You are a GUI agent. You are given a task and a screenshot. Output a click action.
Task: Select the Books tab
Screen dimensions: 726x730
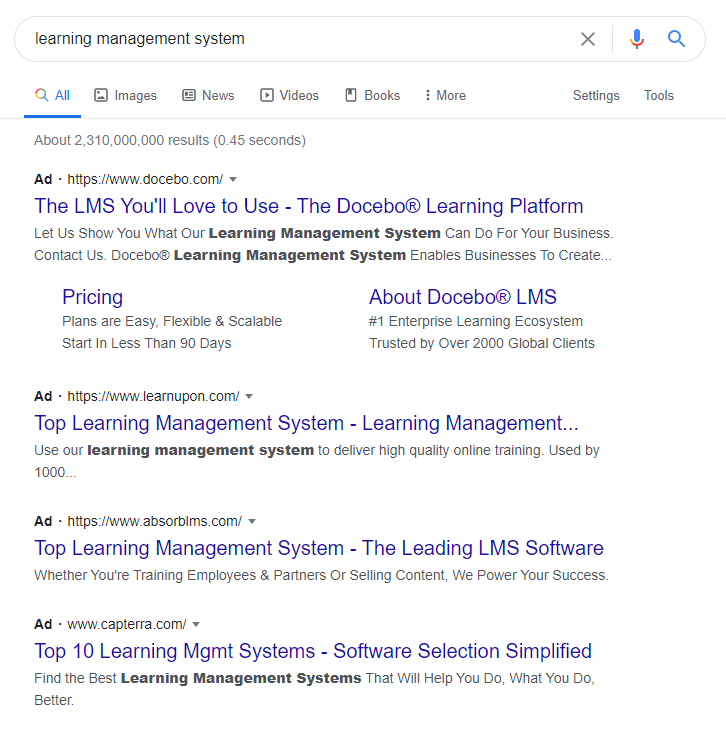click(372, 96)
